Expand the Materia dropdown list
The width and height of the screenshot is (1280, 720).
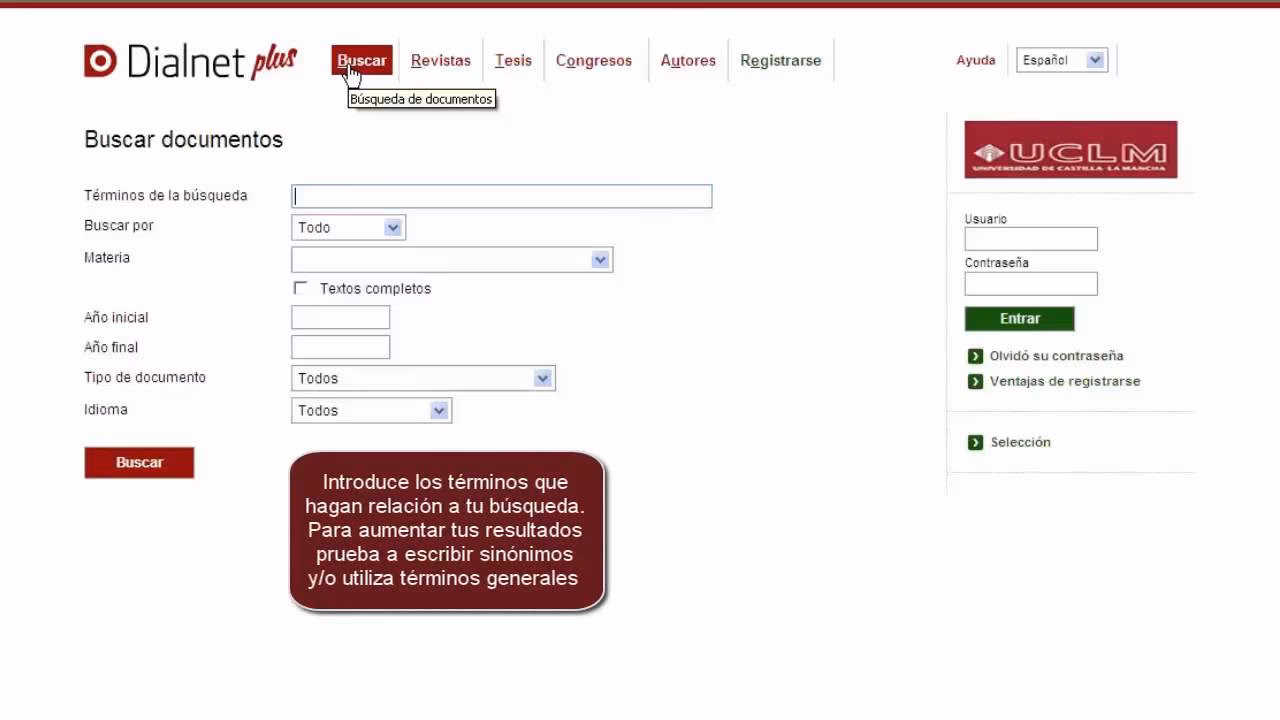(452, 260)
